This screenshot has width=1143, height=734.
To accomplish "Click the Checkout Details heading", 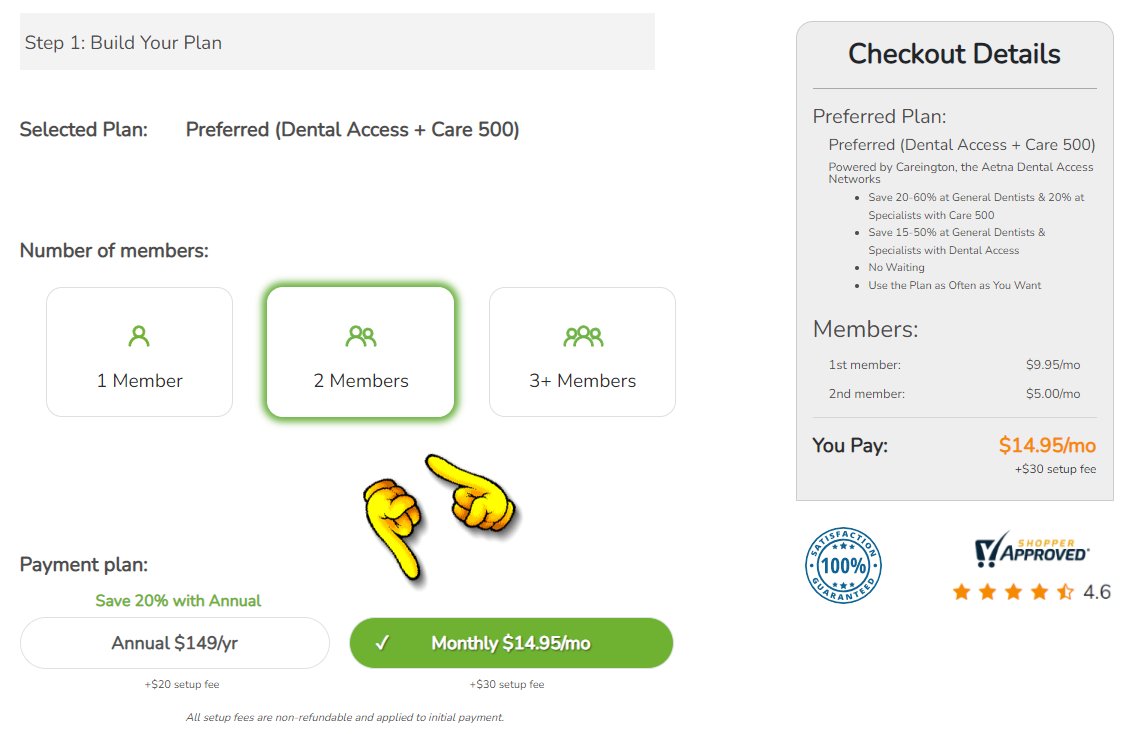I will click(954, 54).
